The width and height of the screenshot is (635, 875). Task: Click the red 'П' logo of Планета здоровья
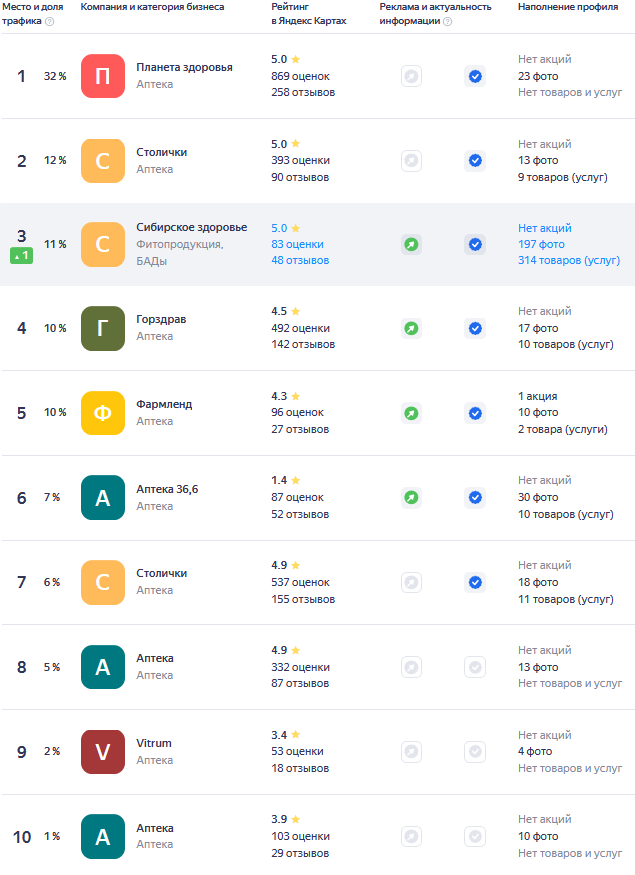click(103, 76)
